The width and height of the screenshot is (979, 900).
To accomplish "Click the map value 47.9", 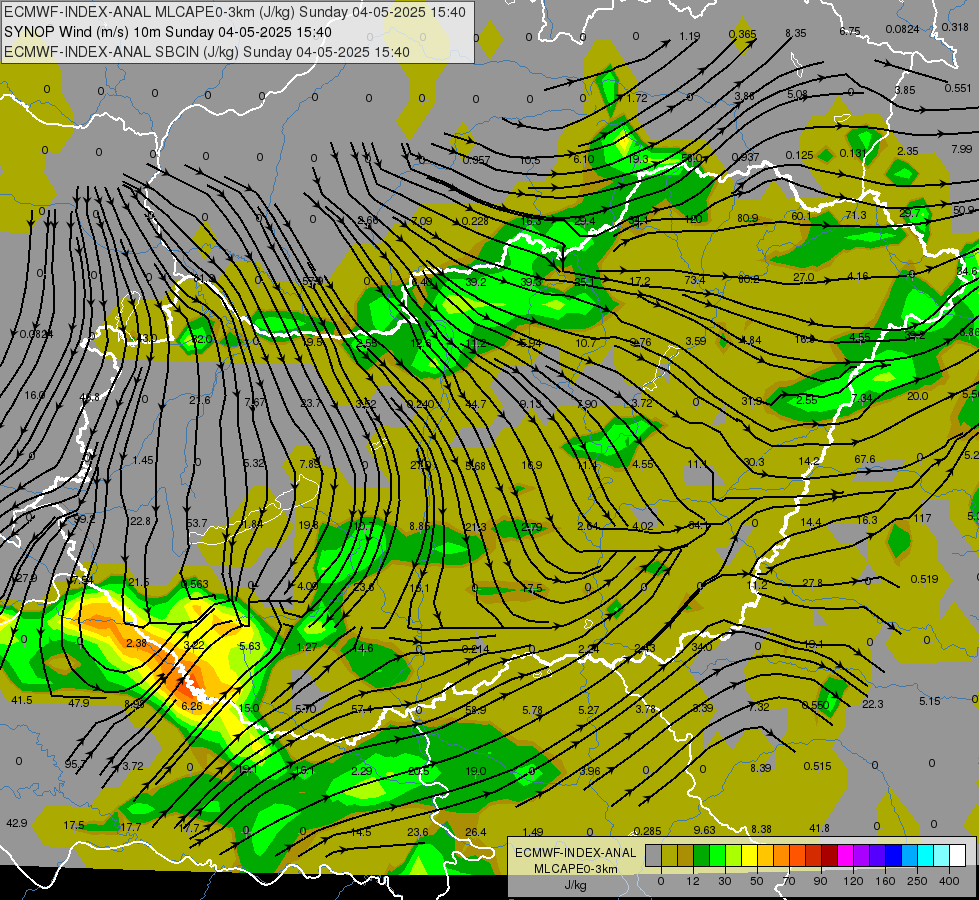I will tap(79, 703).
